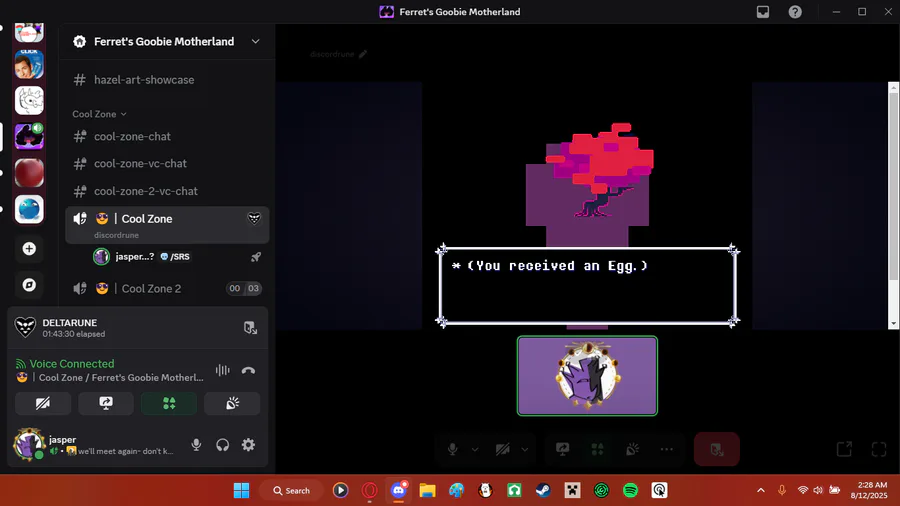900x506 pixels.
Task: Open the Discord help question mark
Action: click(x=795, y=11)
